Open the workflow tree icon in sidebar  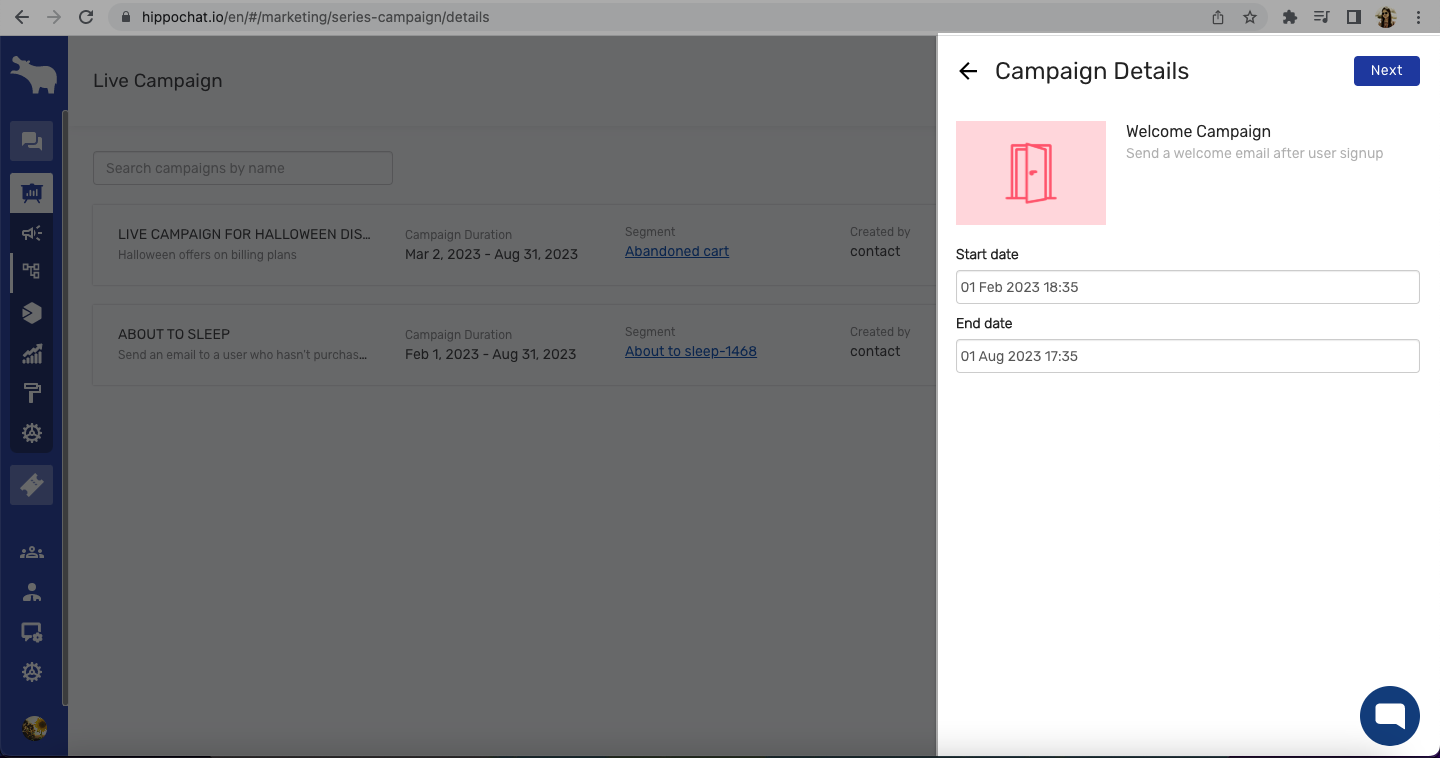pos(32,271)
